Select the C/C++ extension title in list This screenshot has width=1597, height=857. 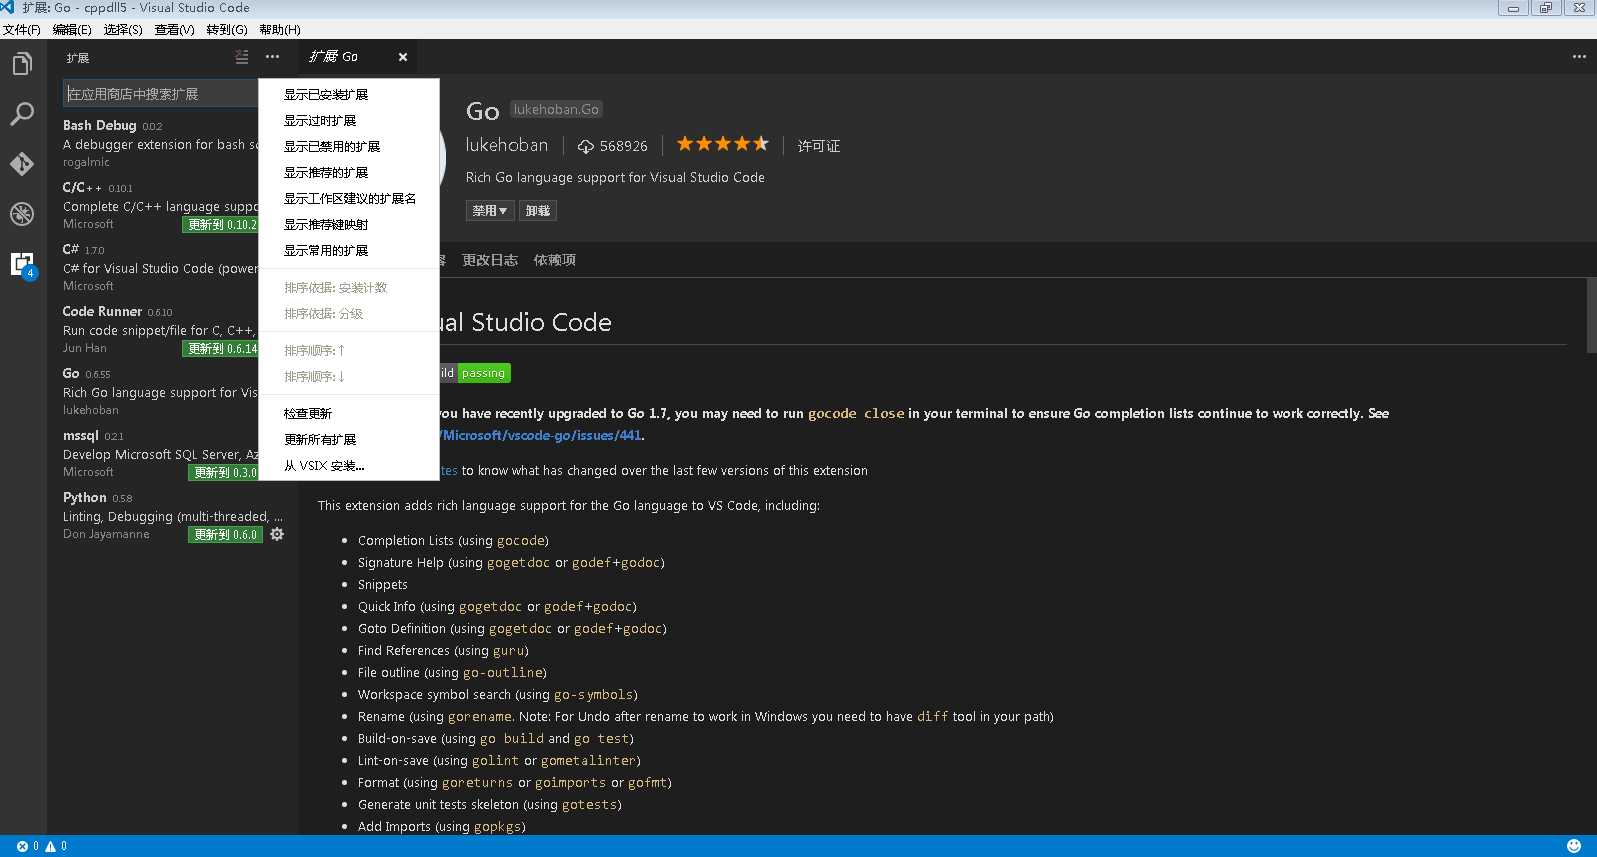click(82, 187)
